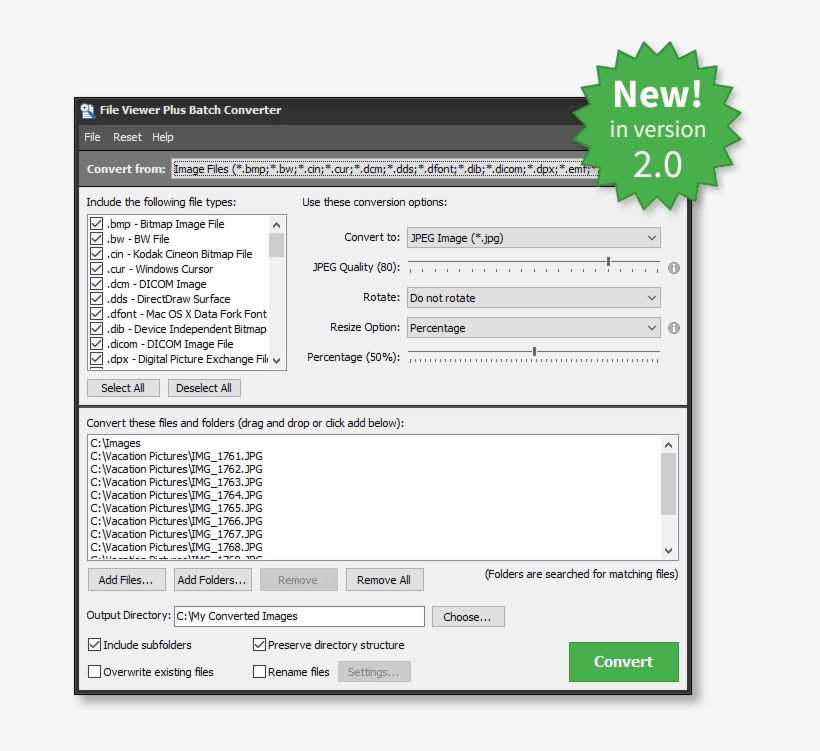Select IMG_1765.JPG in the file list
This screenshot has width=820, height=751.
(176, 508)
